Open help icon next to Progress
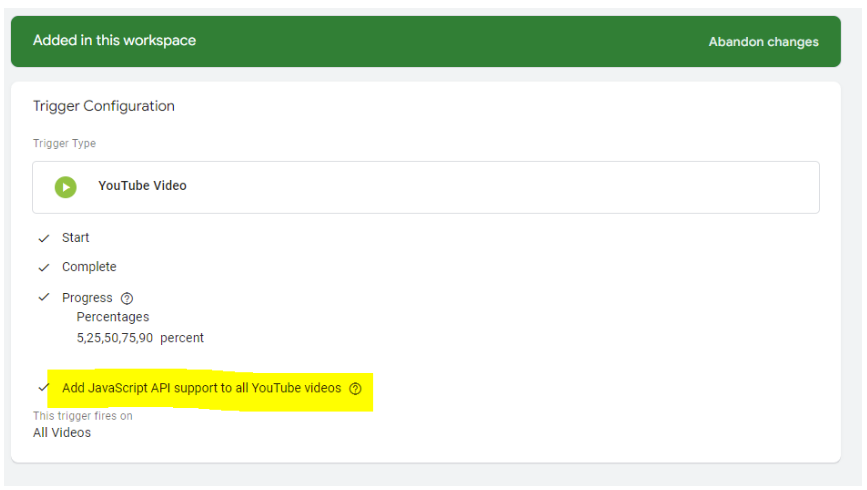Screen dimensions: 867x490 (127, 299)
